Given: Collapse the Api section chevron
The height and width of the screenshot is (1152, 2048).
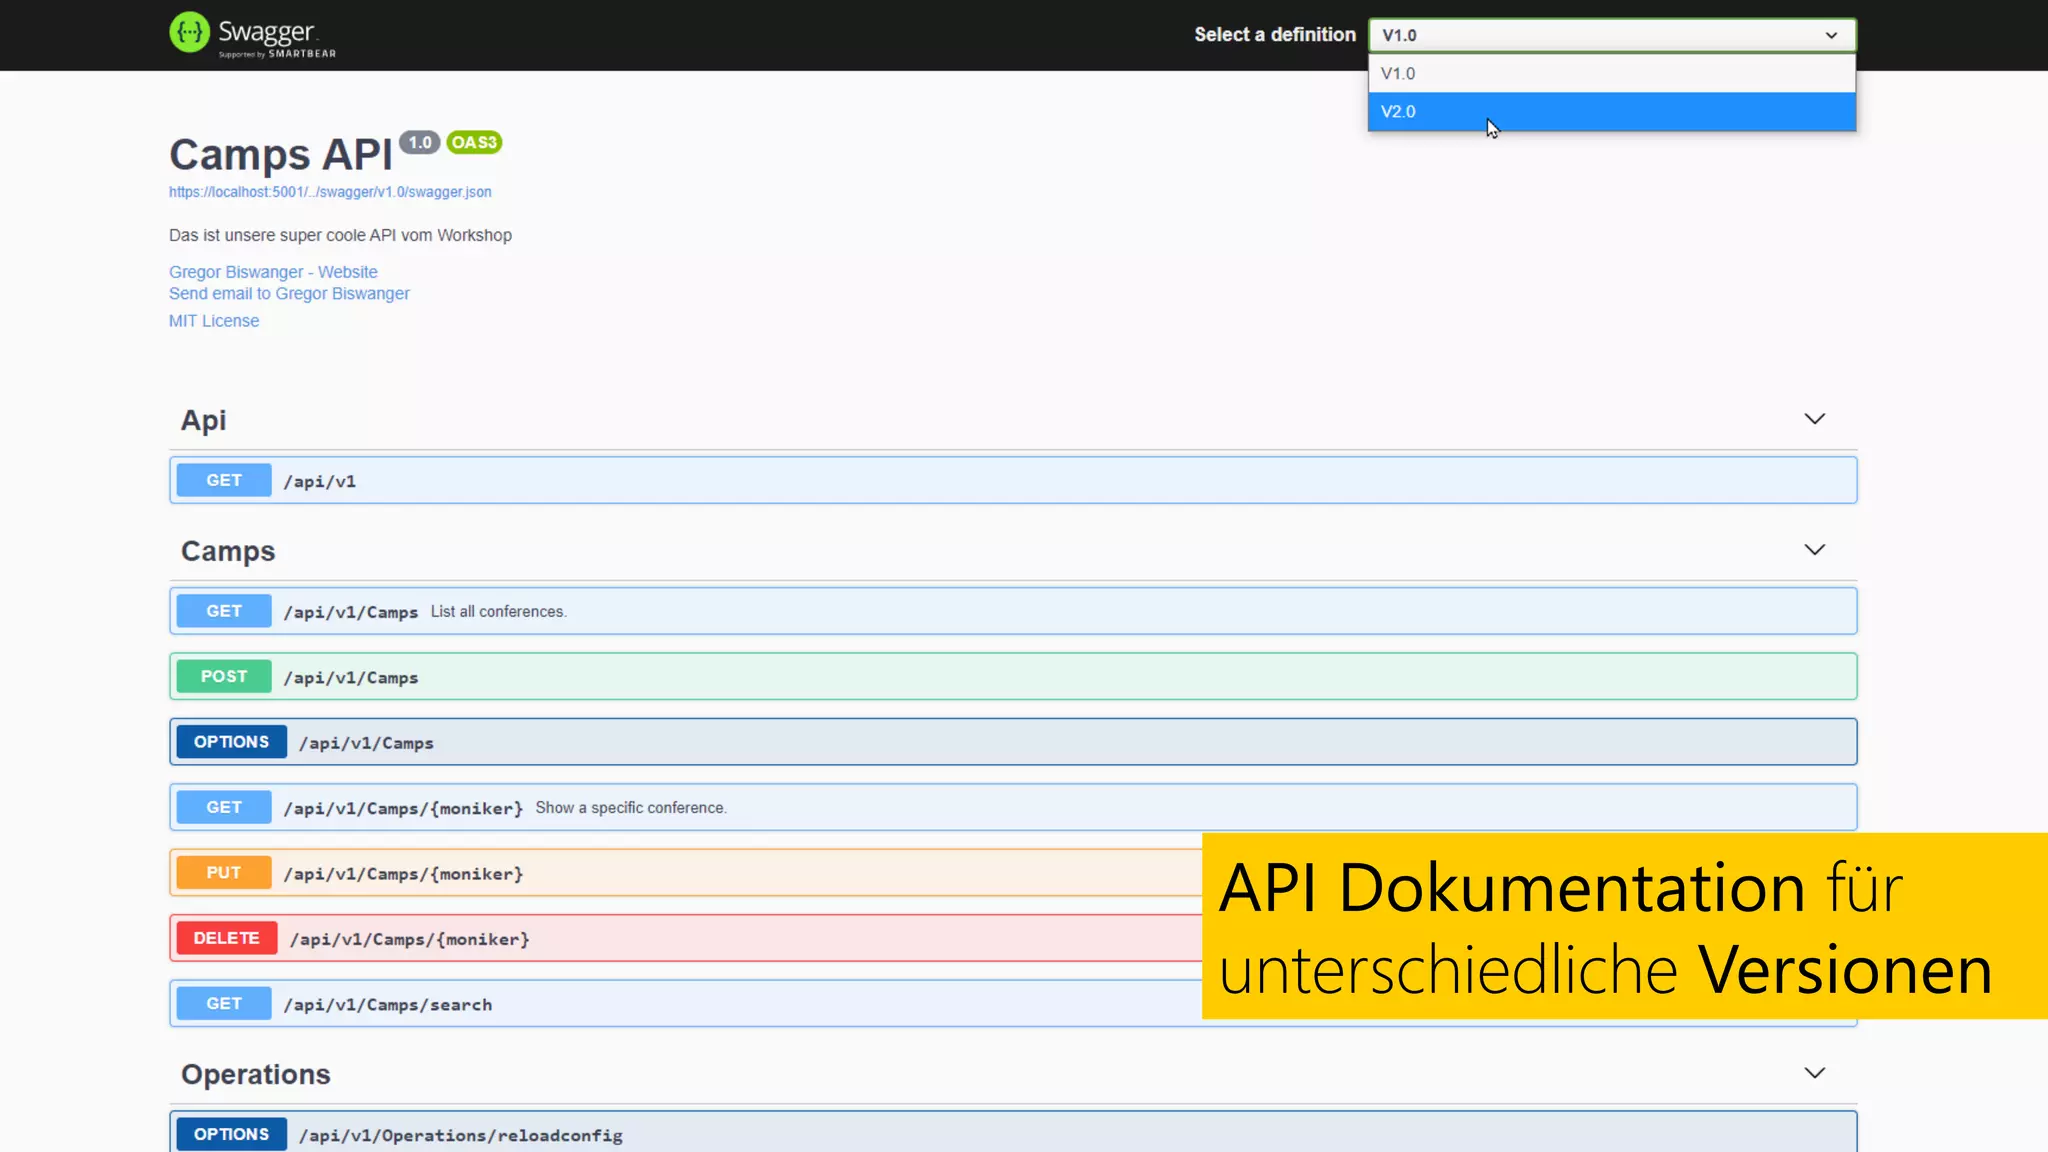Looking at the screenshot, I should point(1814,419).
